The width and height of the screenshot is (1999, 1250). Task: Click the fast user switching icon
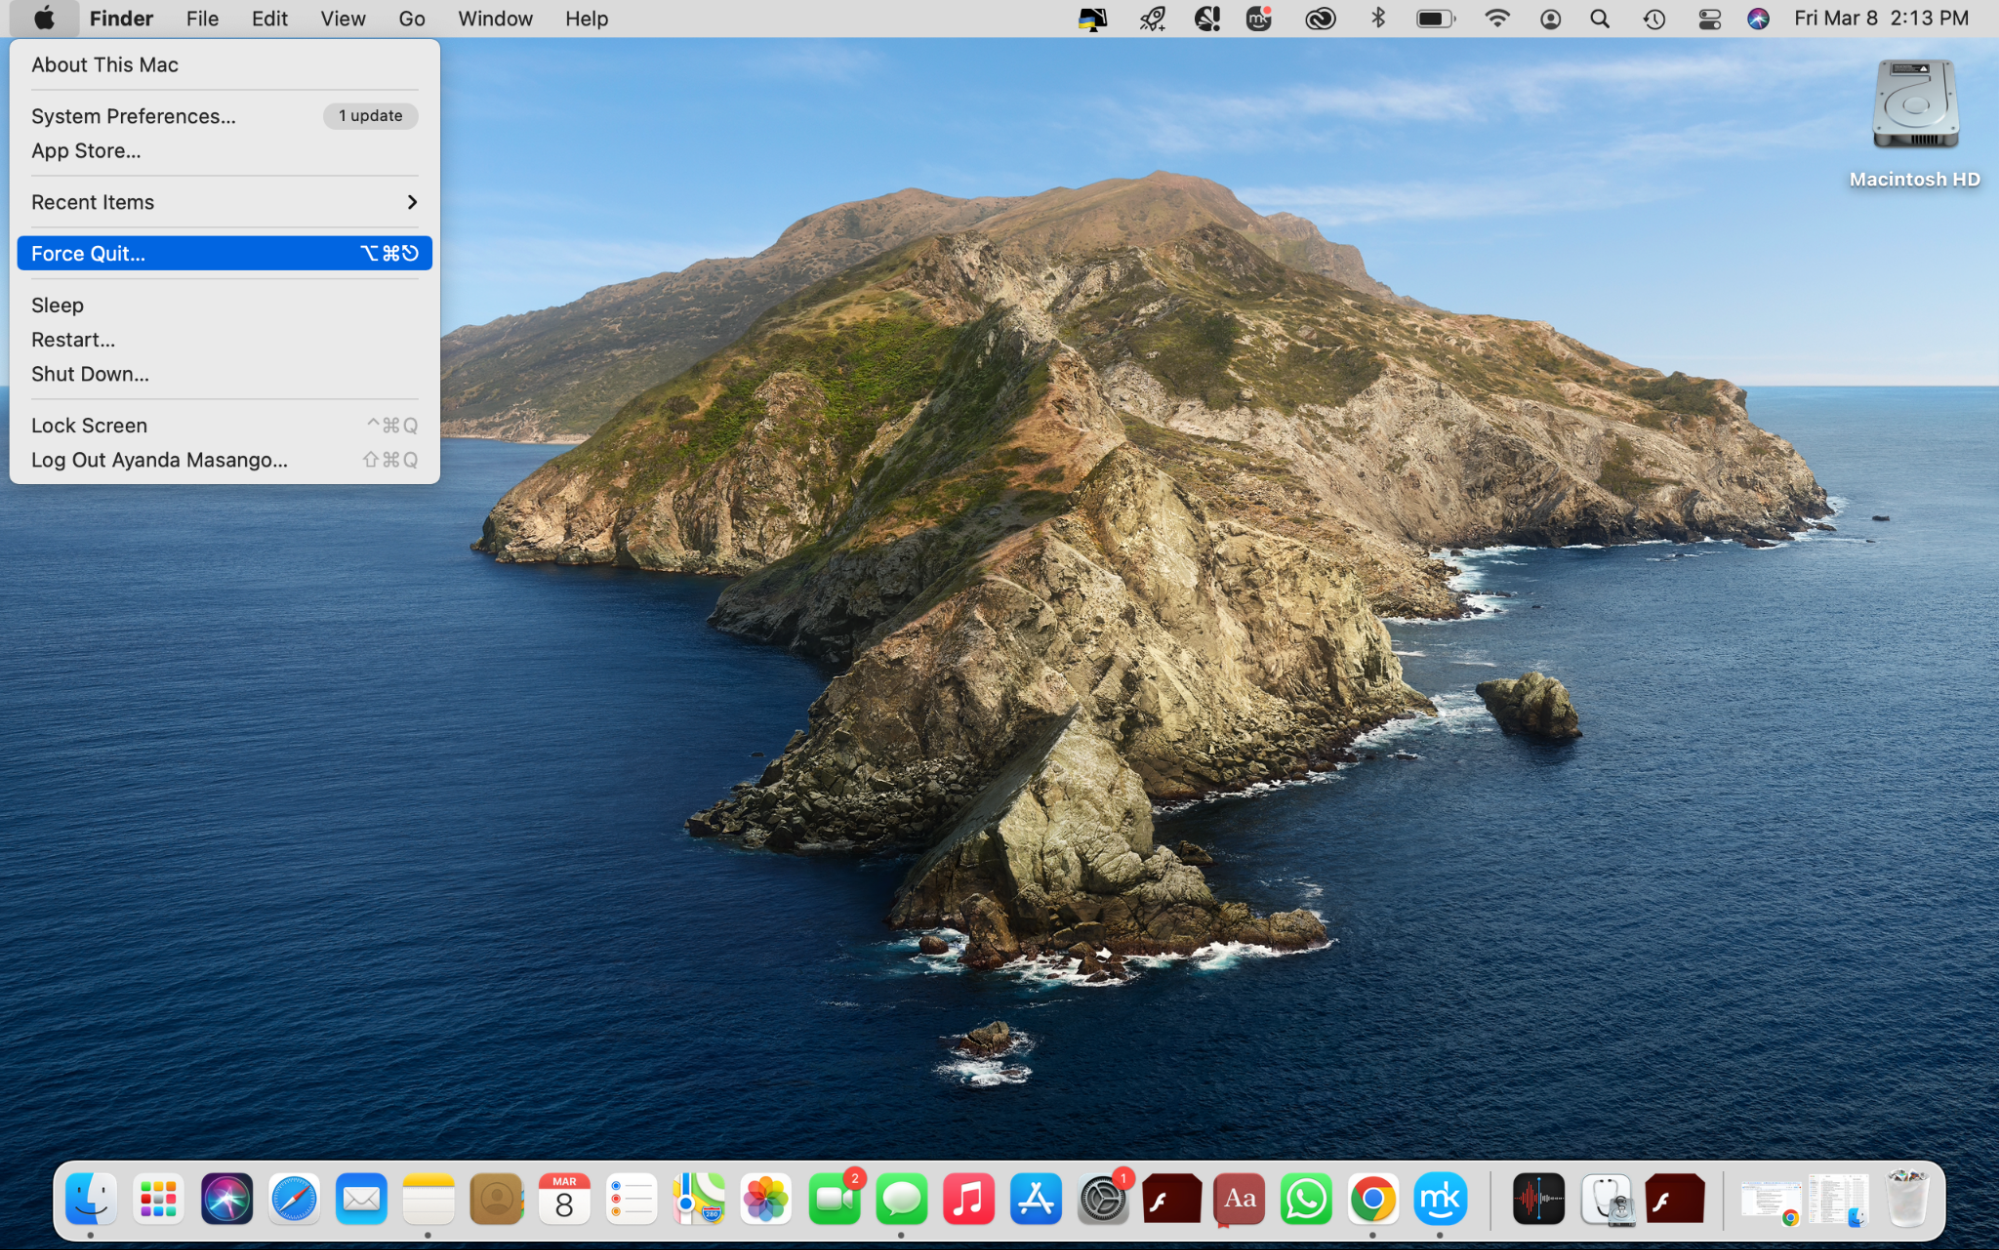[x=1550, y=19]
